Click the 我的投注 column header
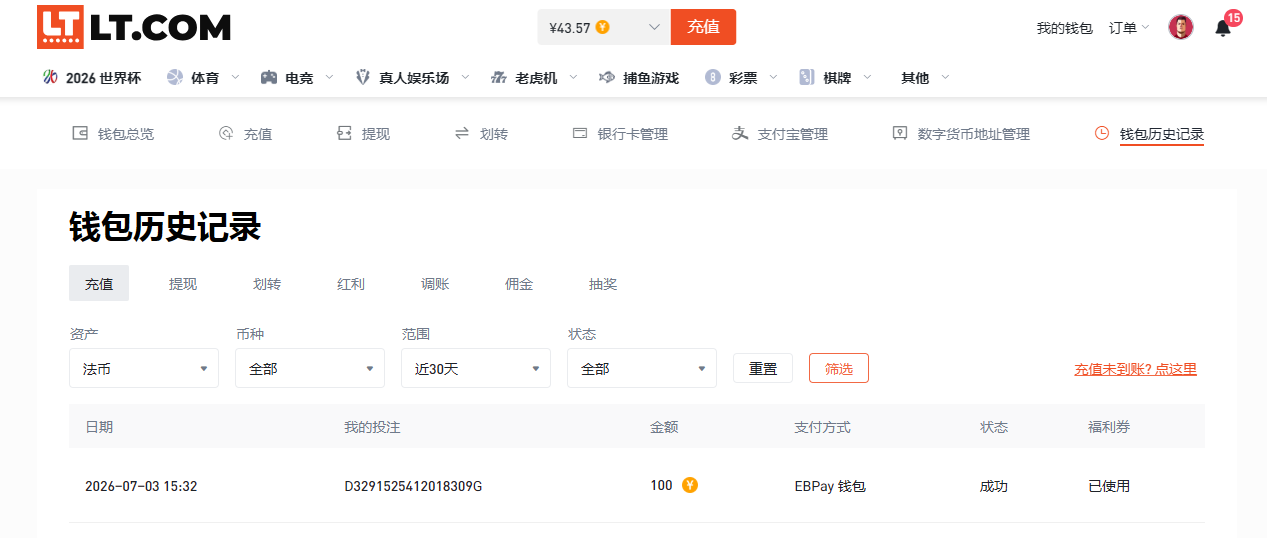 point(372,427)
